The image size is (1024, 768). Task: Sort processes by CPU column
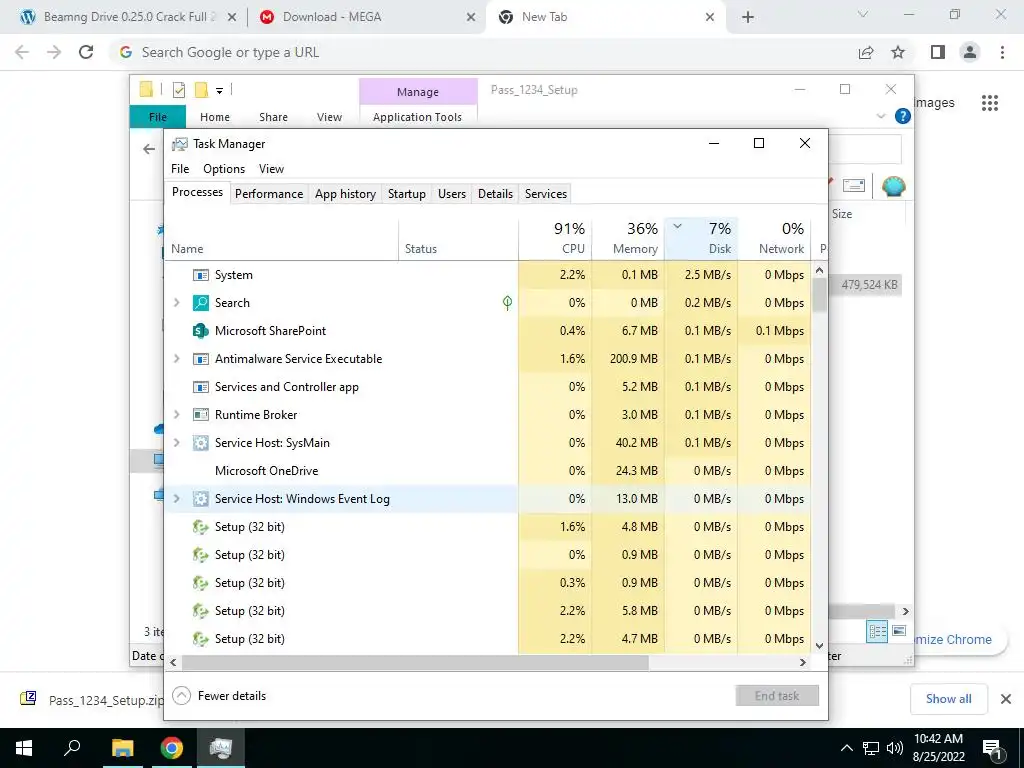555,238
